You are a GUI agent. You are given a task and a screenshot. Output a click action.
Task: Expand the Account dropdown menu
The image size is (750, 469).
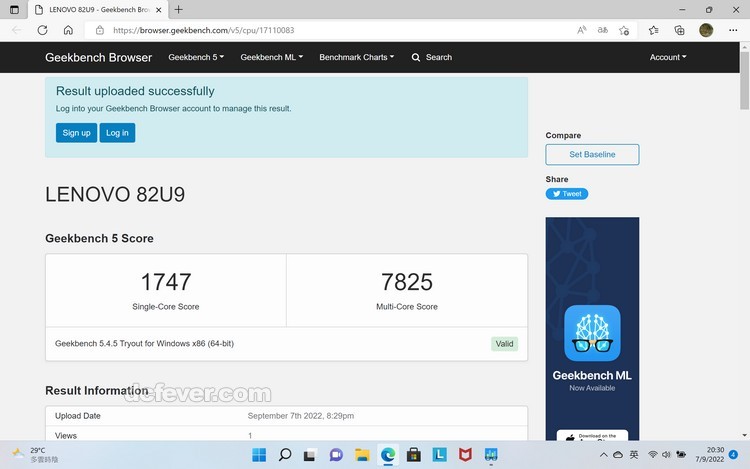click(x=668, y=57)
